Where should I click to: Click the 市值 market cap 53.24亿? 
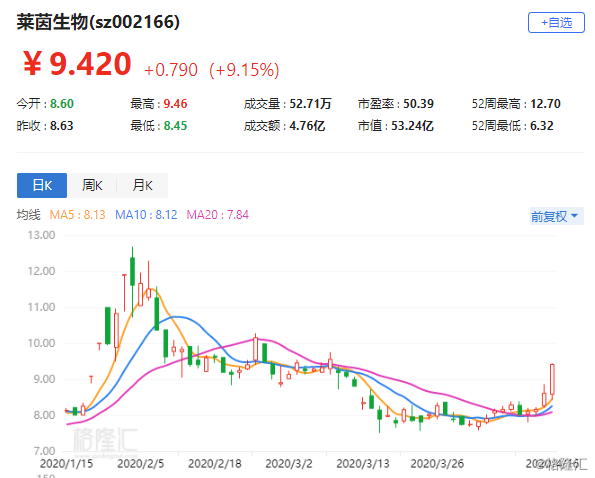(412, 126)
